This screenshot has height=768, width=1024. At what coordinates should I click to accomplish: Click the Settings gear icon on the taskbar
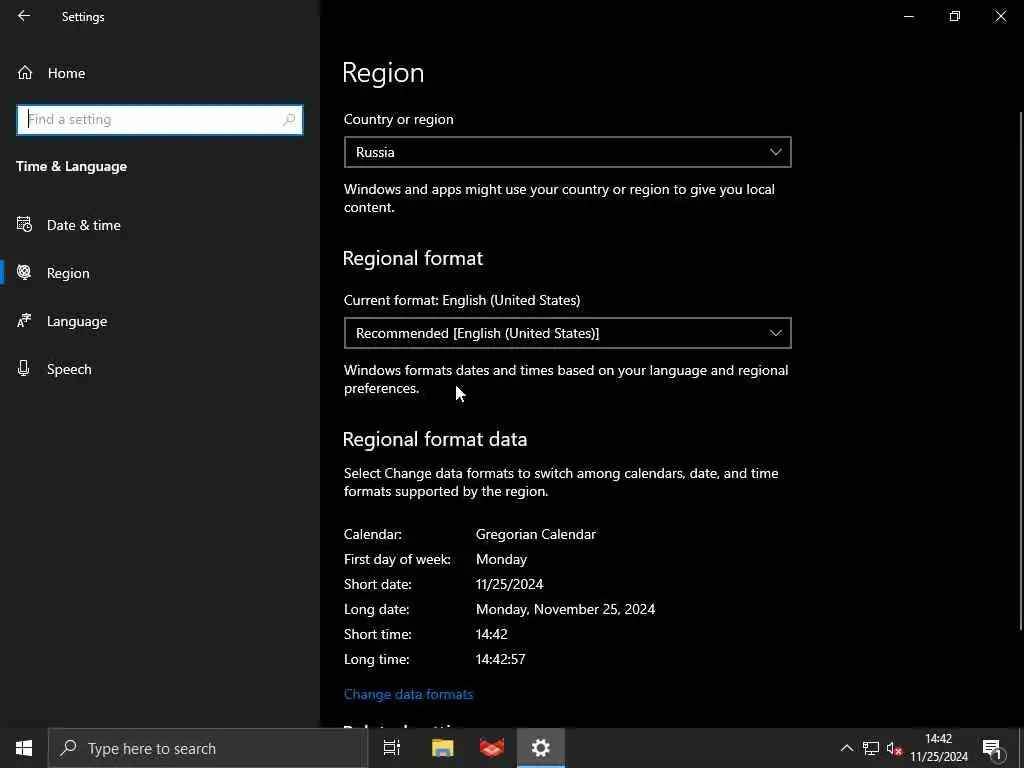(541, 748)
